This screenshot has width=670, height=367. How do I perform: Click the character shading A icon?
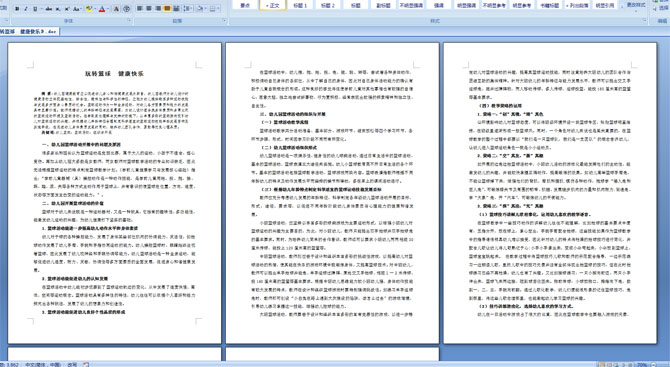click(116, 9)
